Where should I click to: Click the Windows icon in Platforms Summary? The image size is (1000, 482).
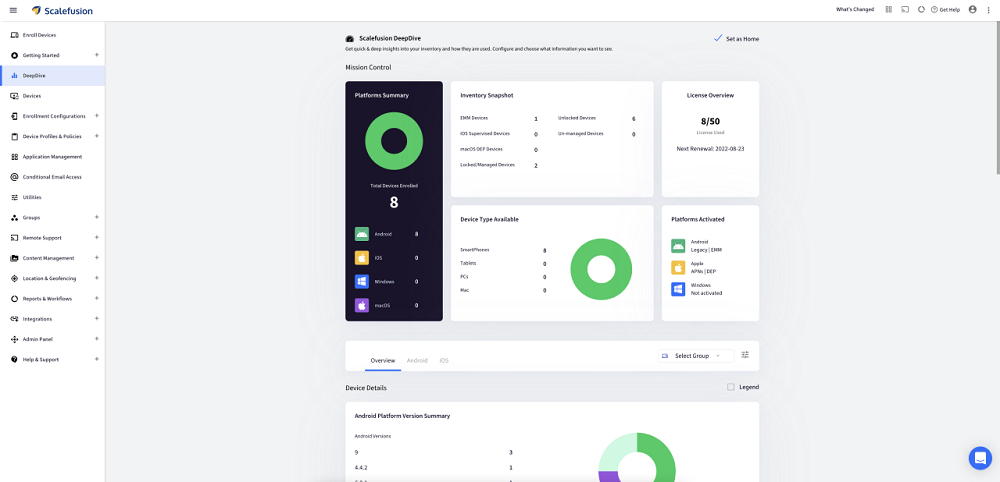[x=362, y=281]
